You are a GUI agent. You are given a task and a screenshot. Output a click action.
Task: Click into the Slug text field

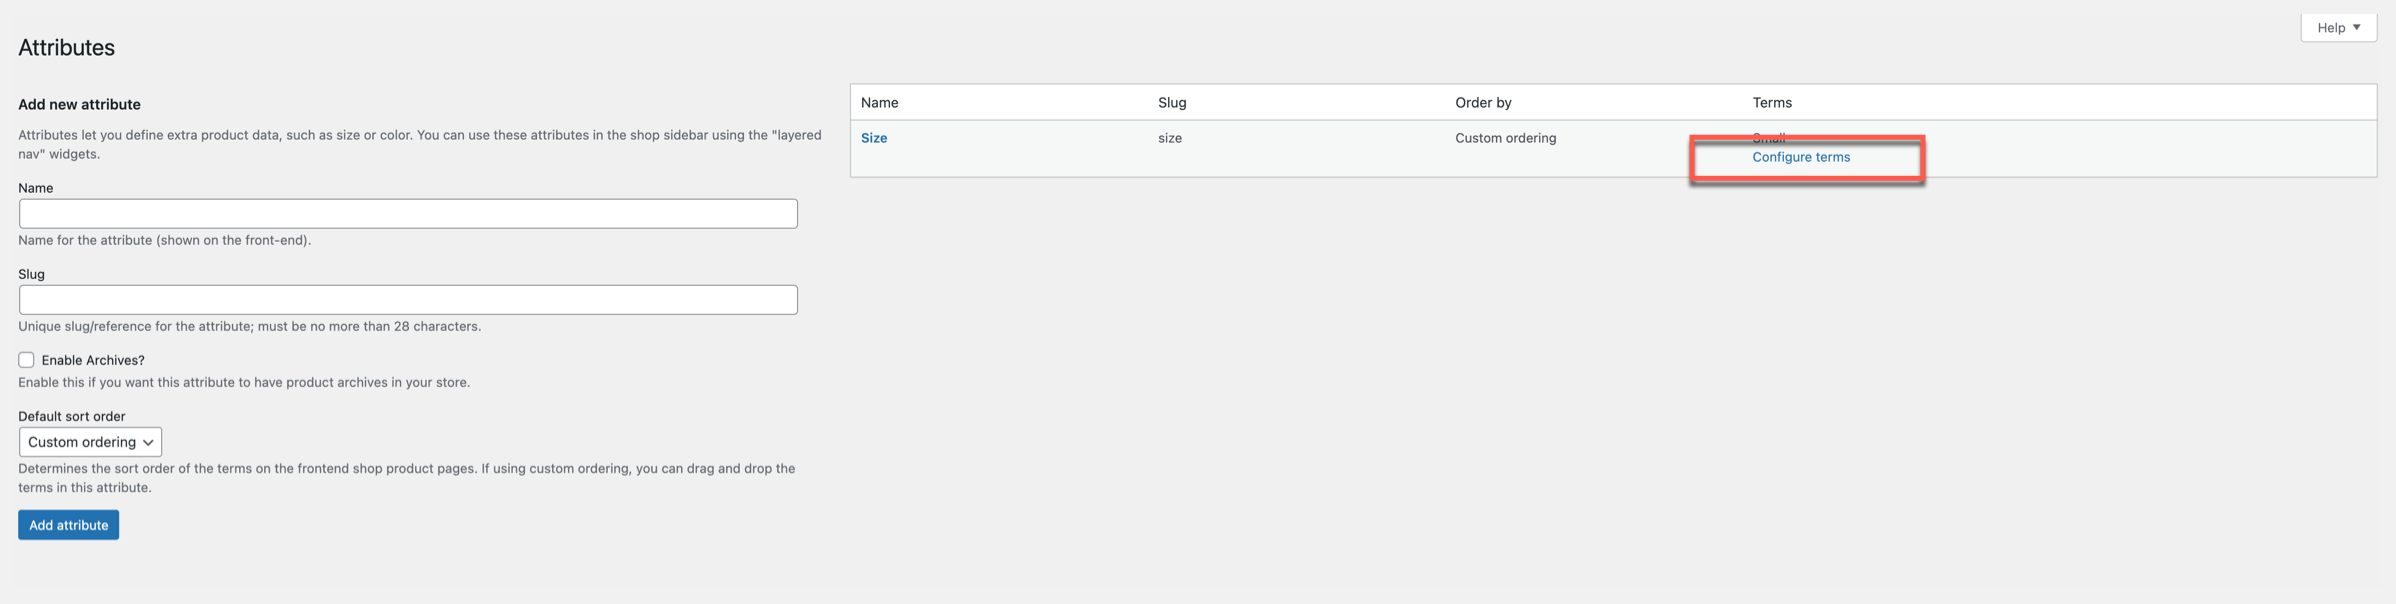408,299
